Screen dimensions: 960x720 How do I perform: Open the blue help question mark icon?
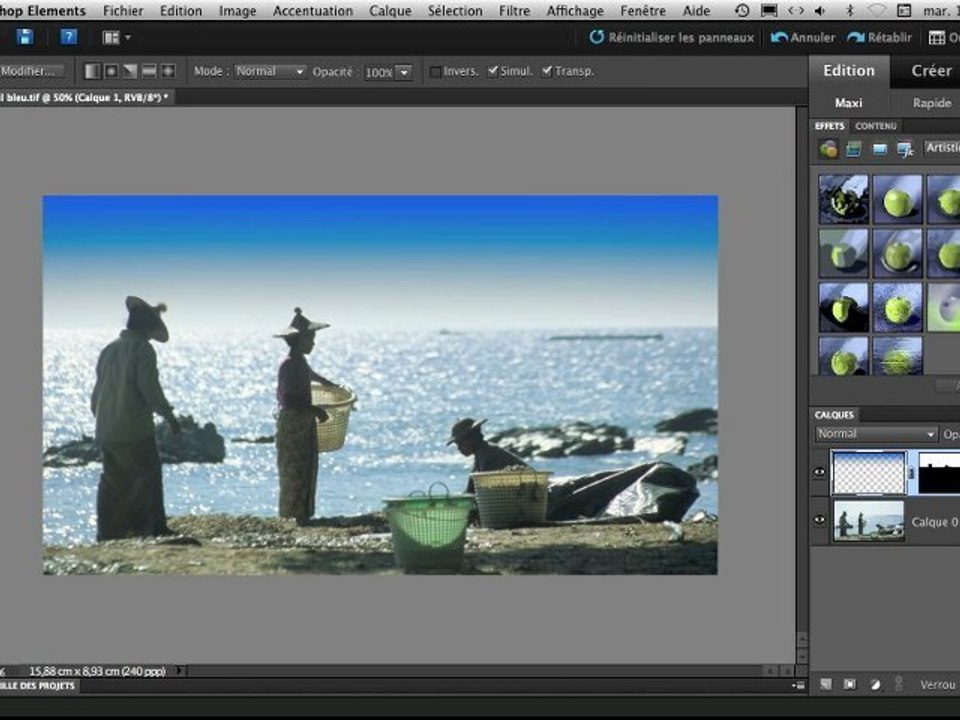coord(69,37)
